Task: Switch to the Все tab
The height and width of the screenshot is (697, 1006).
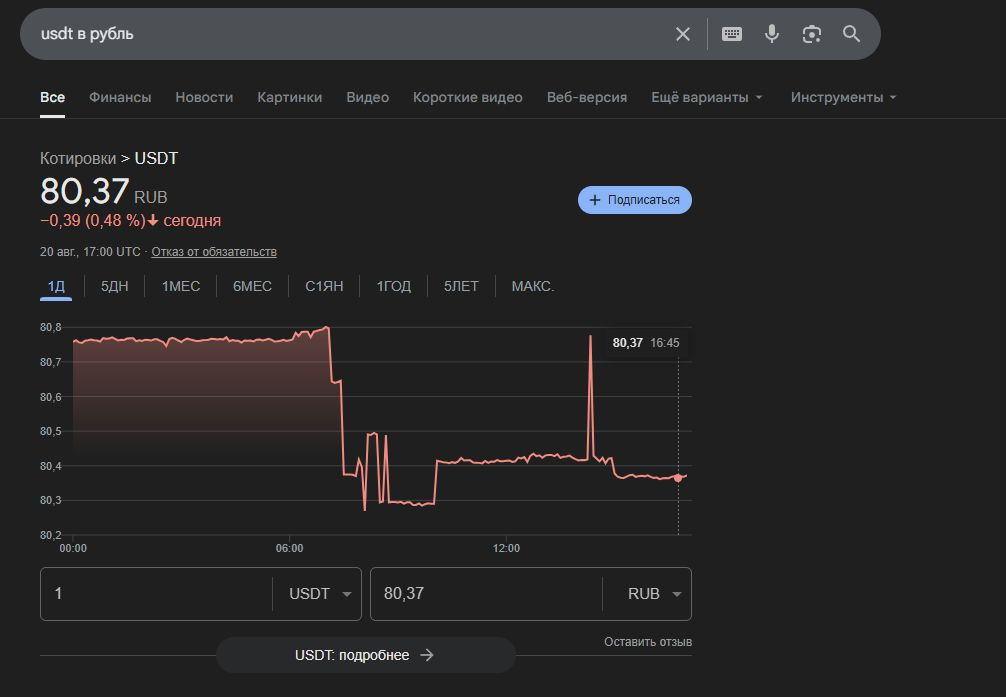Action: click(x=53, y=98)
